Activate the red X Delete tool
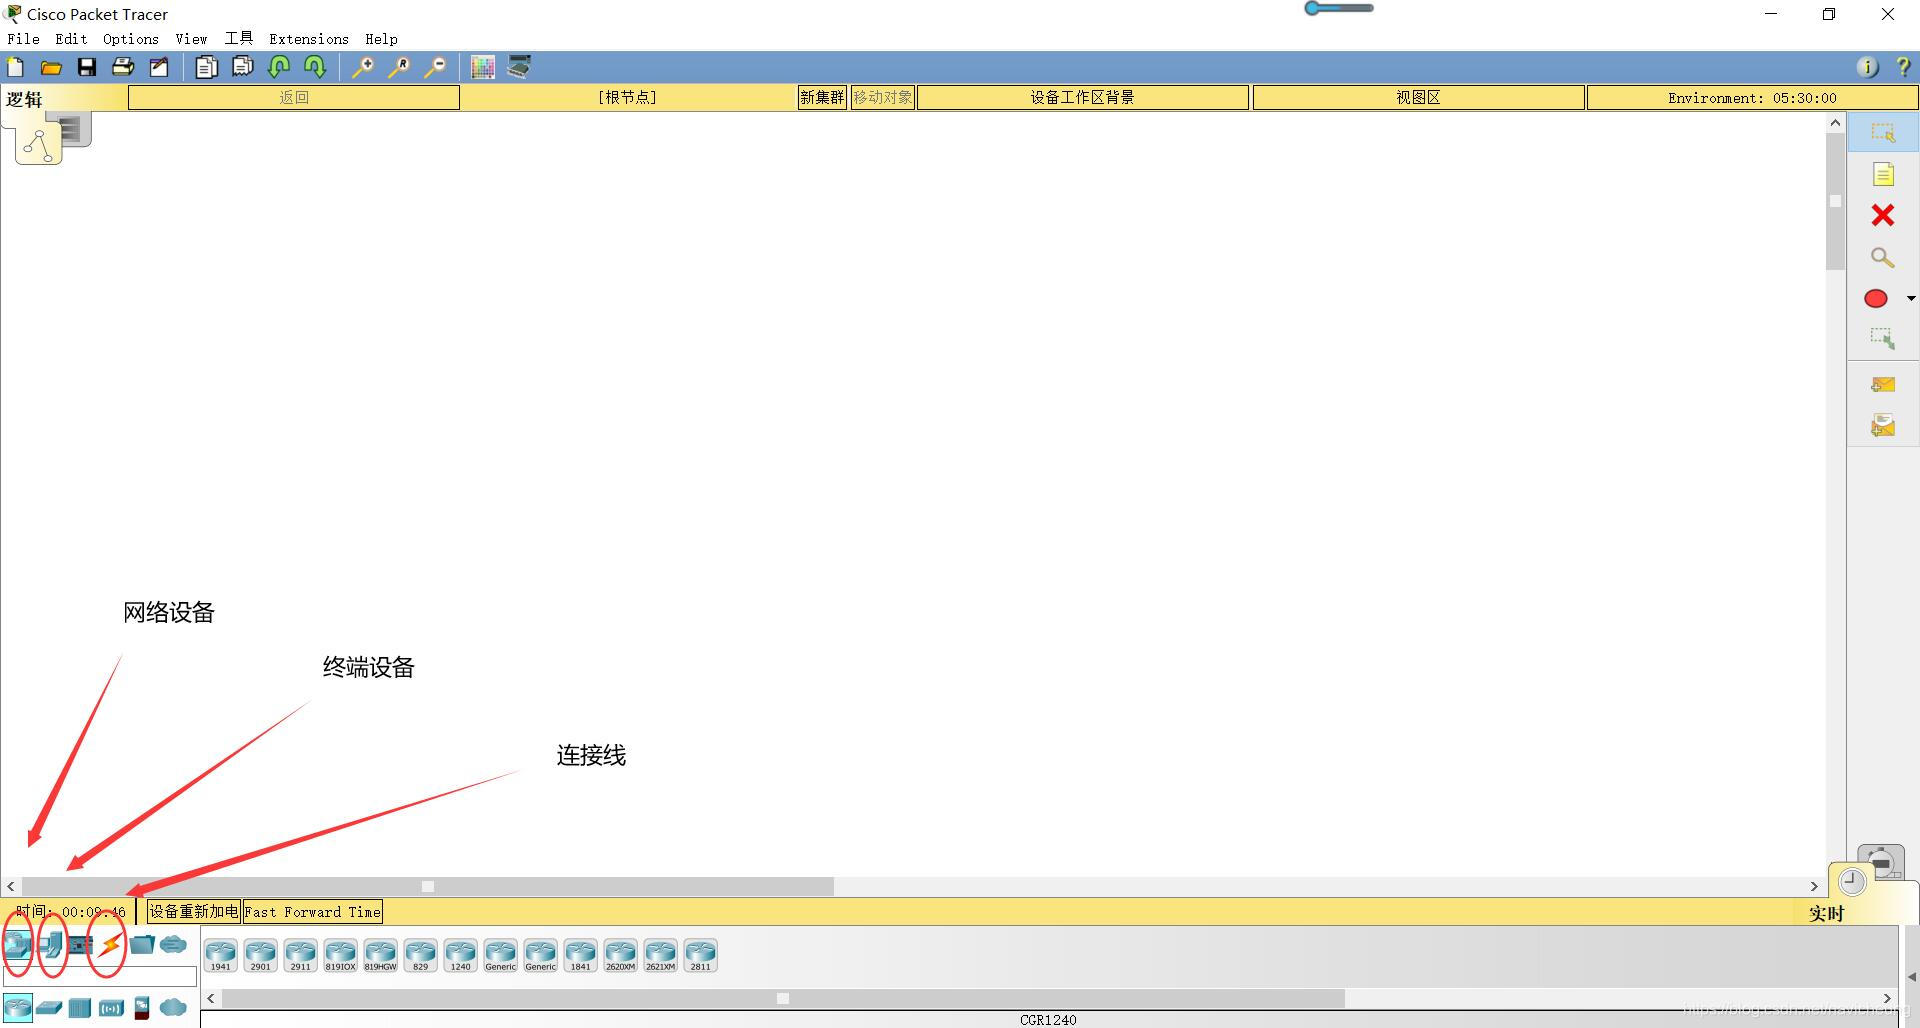 (x=1883, y=215)
